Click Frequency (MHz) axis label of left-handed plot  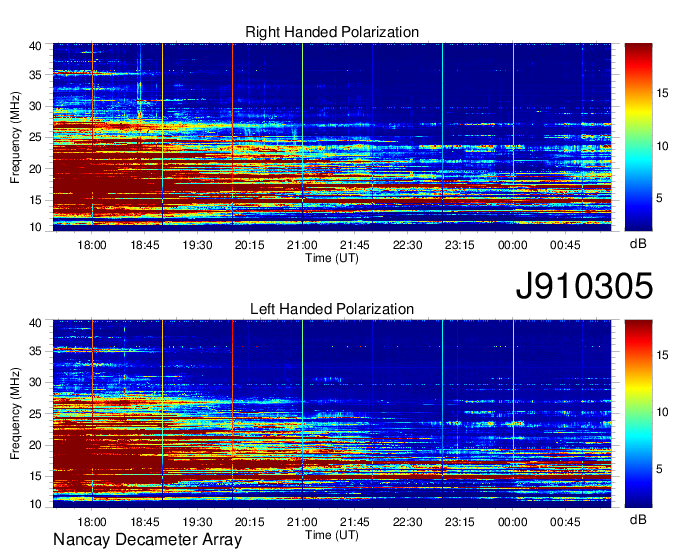pos(15,414)
